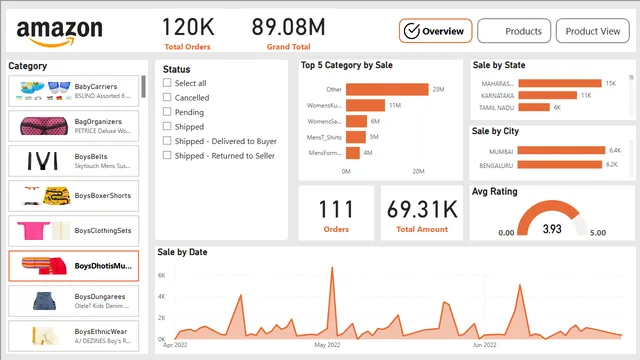This screenshot has width=640, height=360.
Task: Click the WomensKu... sales bar
Action: tap(365, 105)
